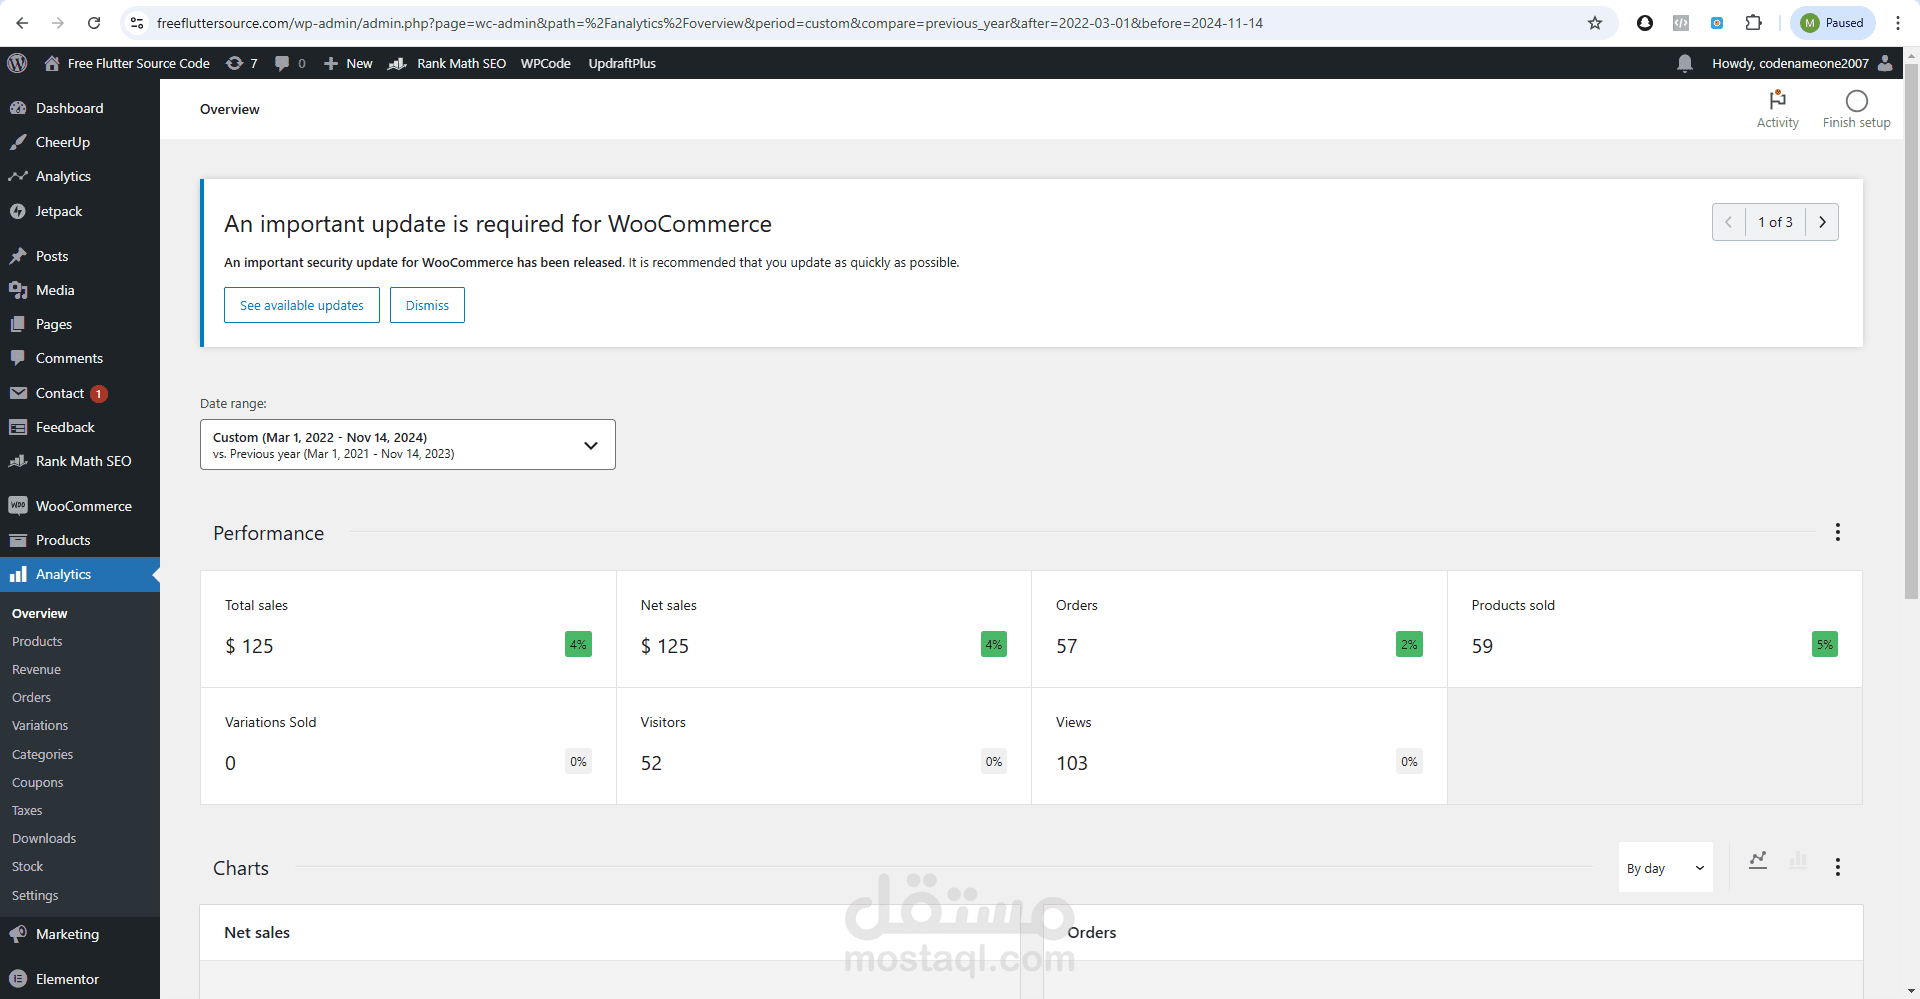Open Analytics Products report
1920x999 pixels.
point(37,641)
